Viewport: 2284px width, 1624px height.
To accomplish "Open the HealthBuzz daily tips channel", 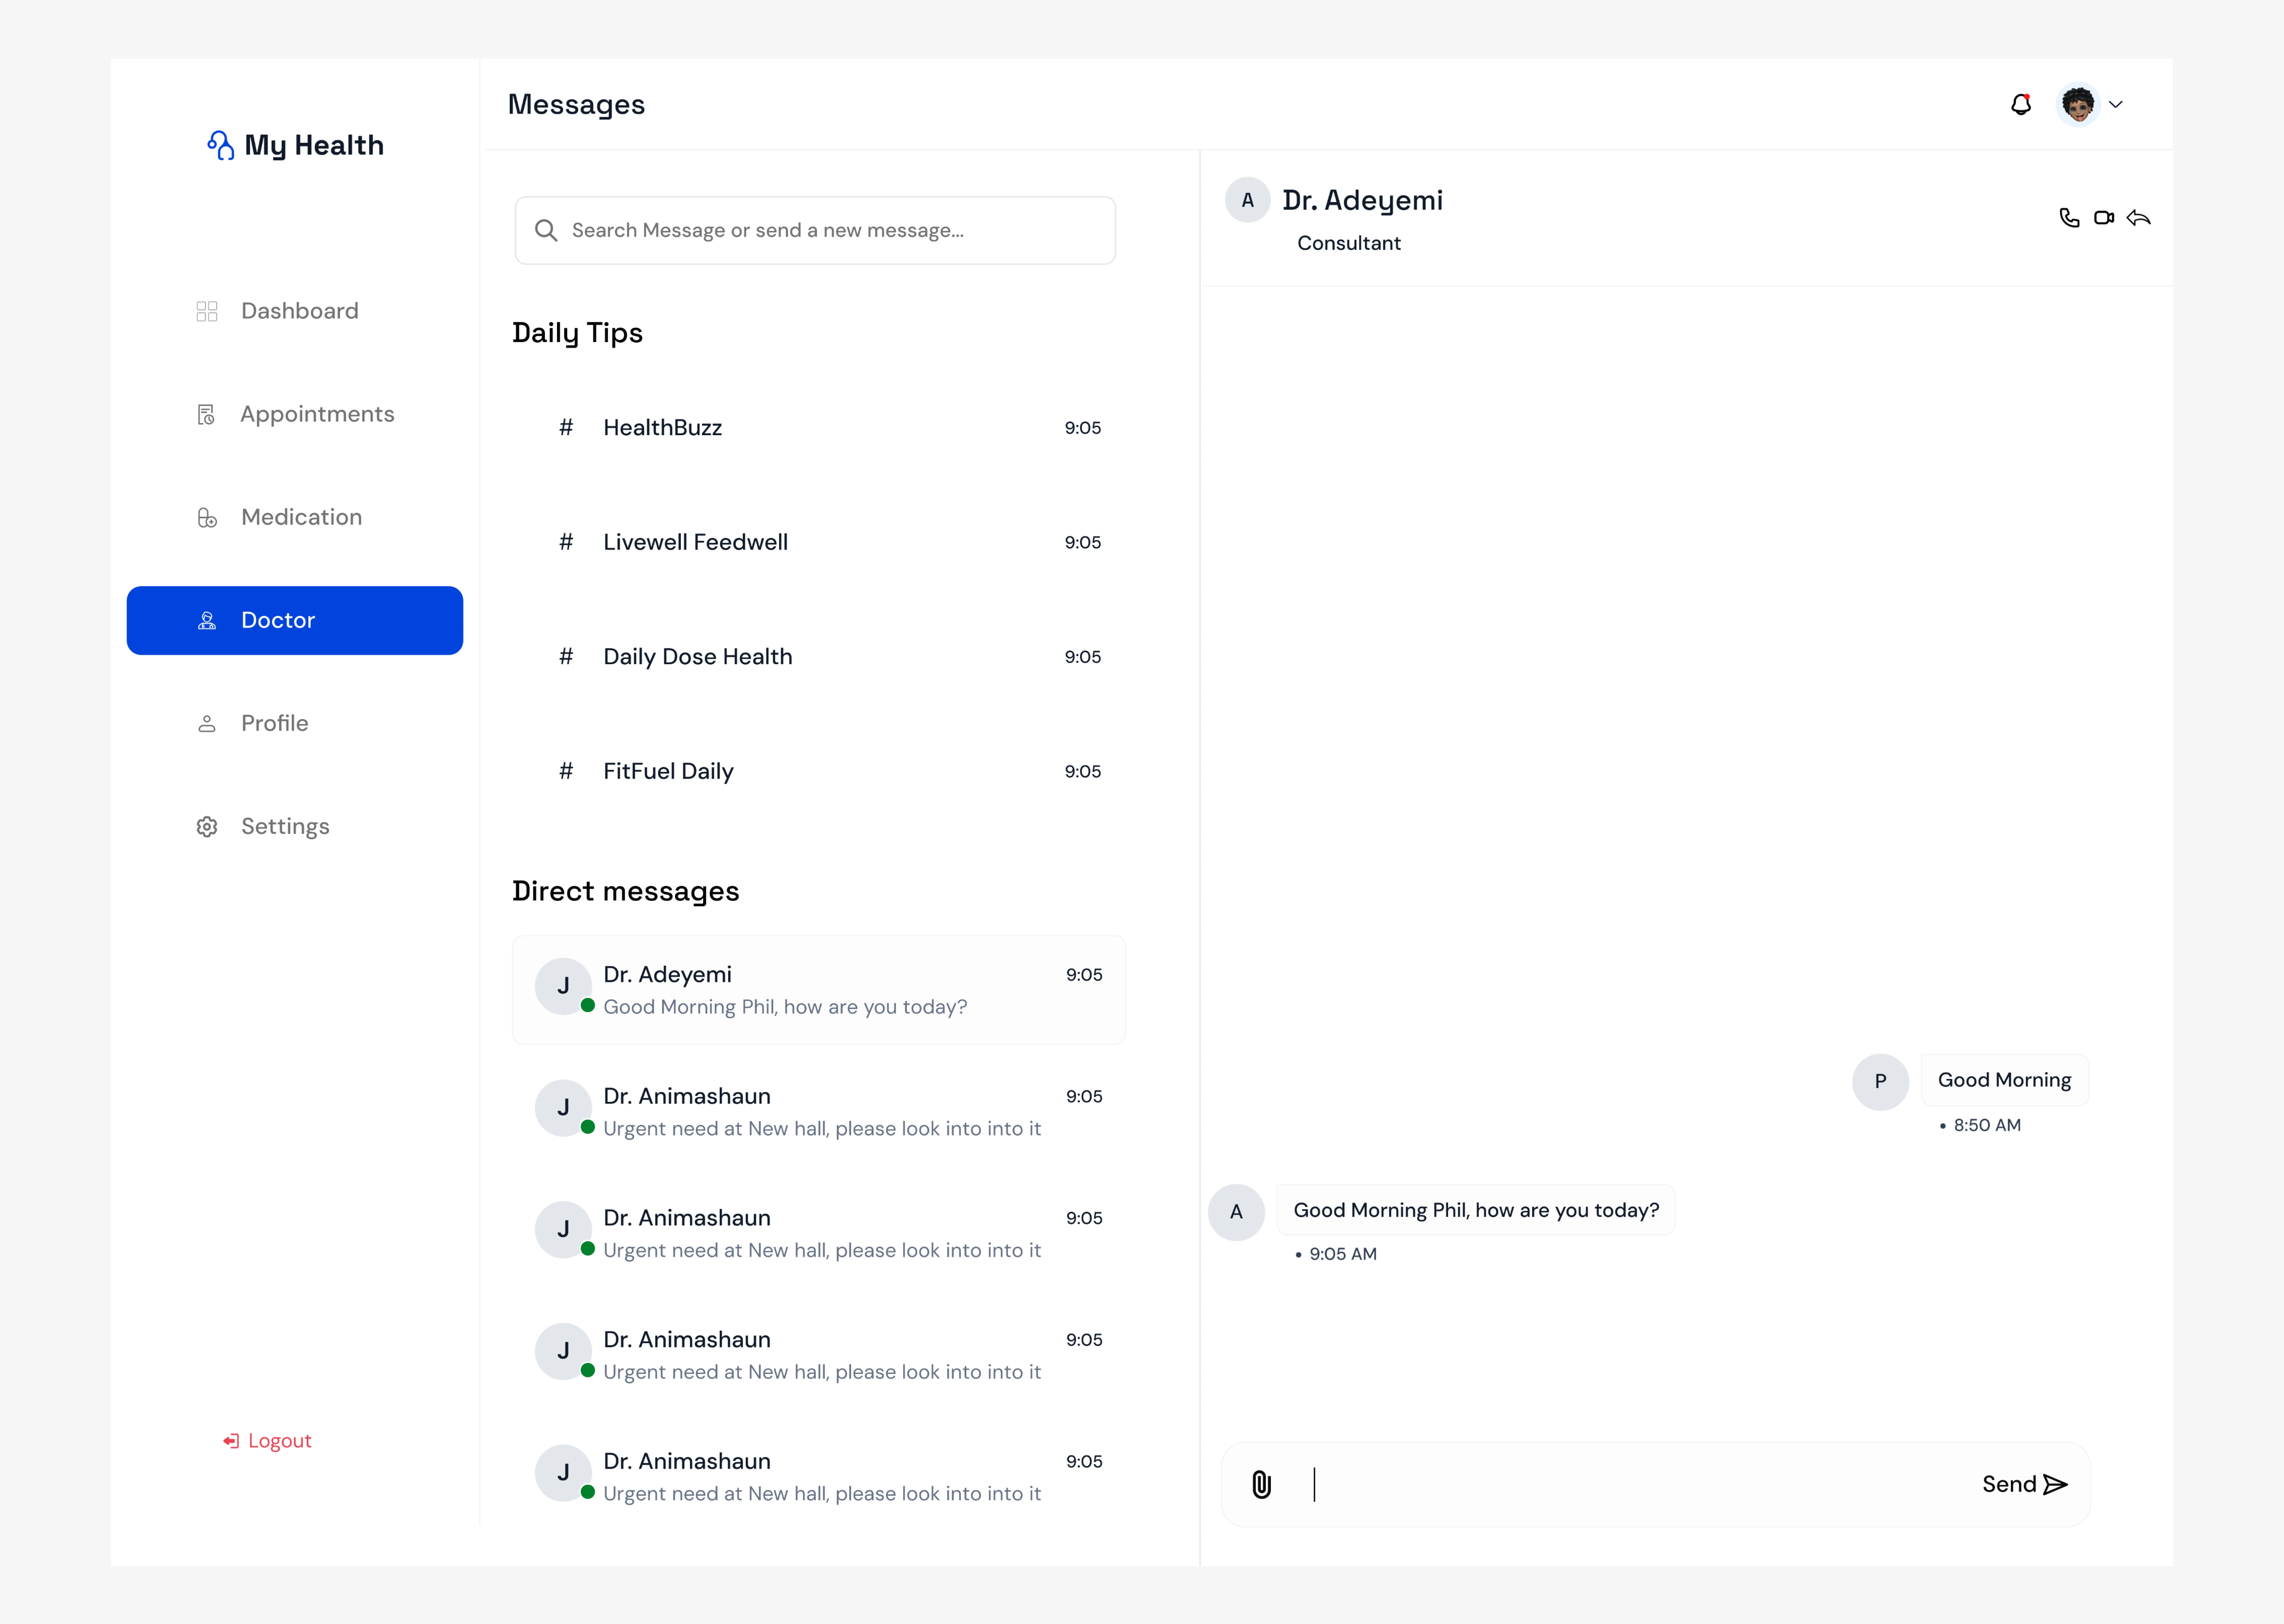I will coord(662,428).
